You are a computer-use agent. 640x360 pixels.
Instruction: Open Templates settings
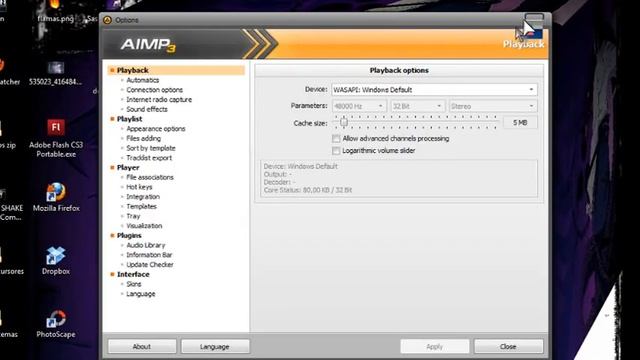click(141, 207)
